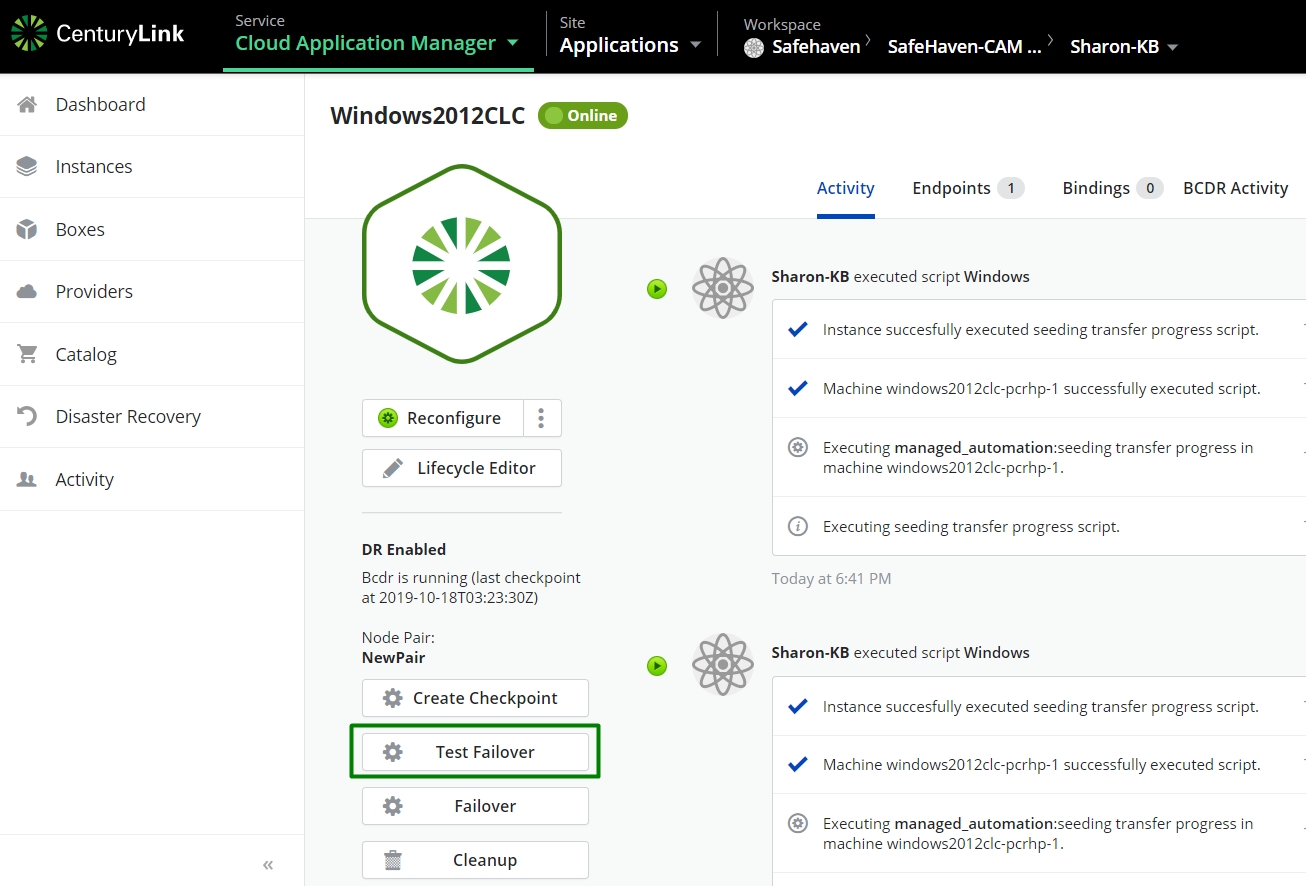
Task: Click the Cleanup button
Action: [475, 860]
